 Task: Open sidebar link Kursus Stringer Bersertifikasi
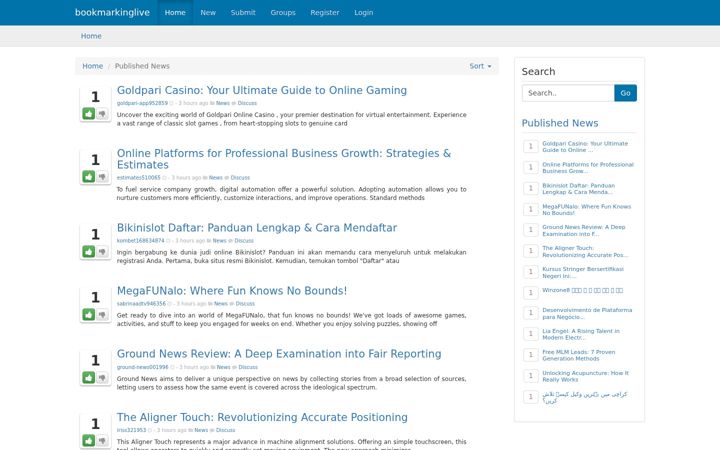[x=583, y=272]
